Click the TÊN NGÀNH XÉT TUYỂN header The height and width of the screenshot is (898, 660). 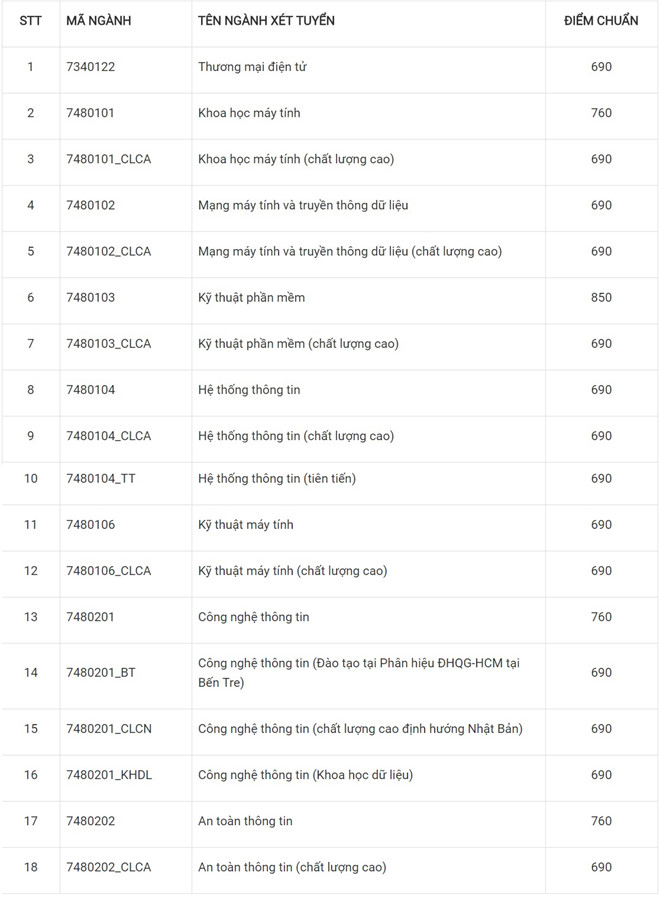click(x=266, y=21)
